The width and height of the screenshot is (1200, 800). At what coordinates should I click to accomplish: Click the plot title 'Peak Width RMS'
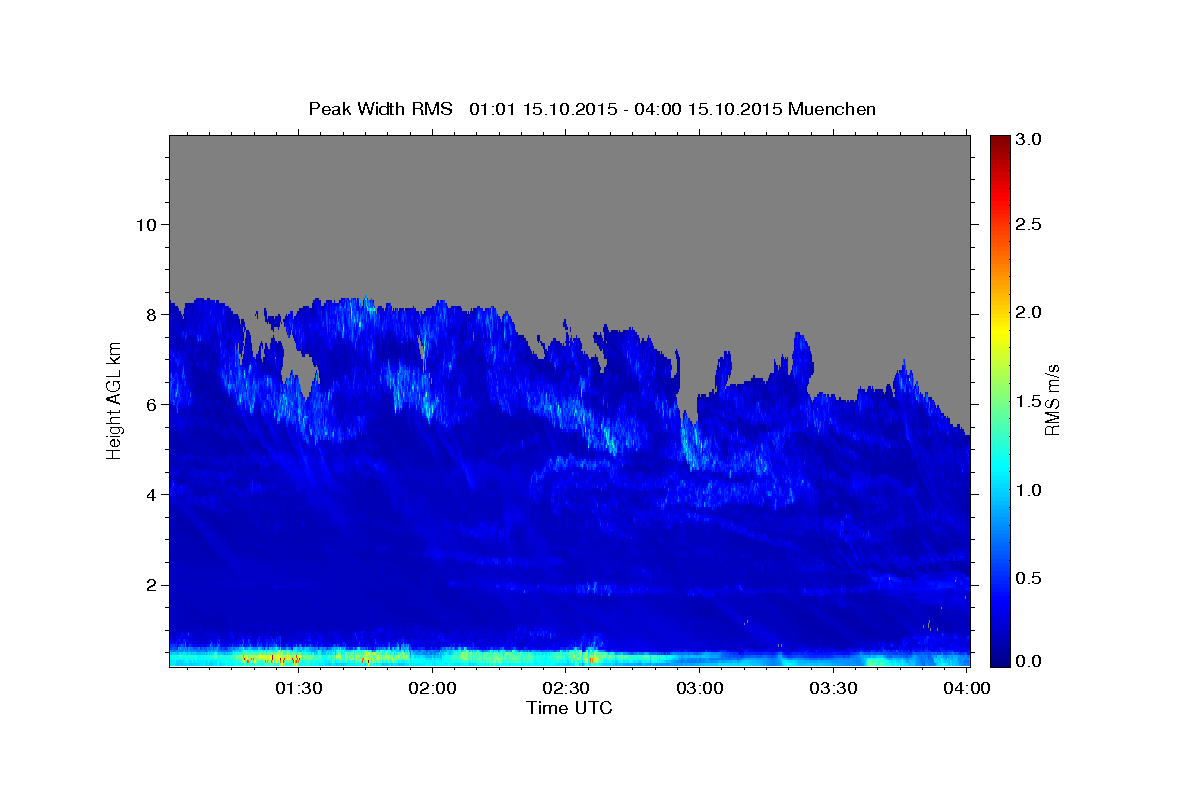tap(381, 109)
